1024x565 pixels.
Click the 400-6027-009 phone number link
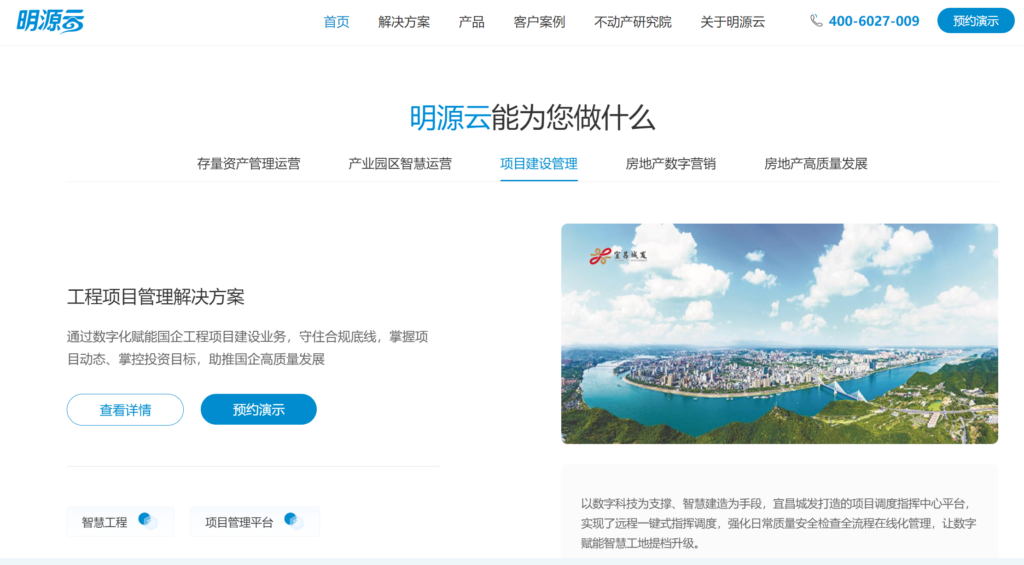[873, 21]
